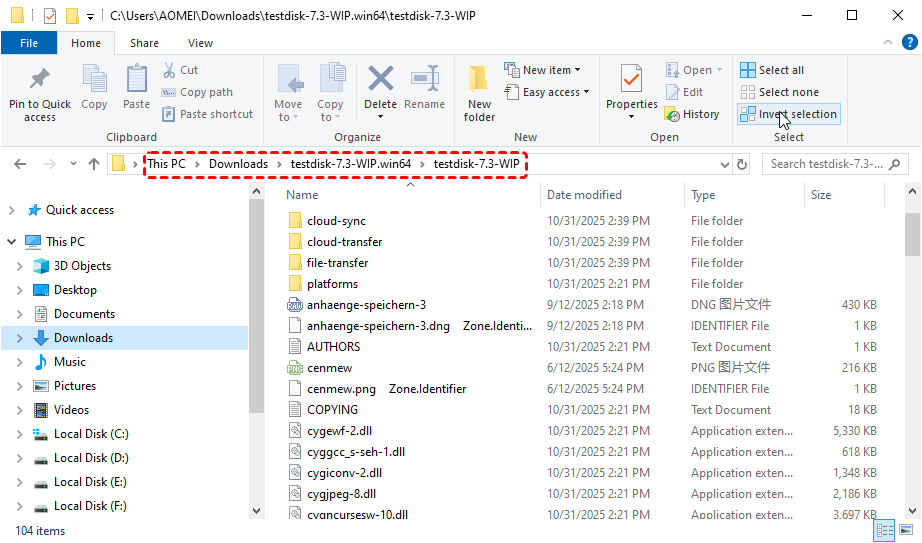Viewport: 922px width, 543px height.
Task: Click the Search testdisk-7.3 input box
Action: pos(826,164)
